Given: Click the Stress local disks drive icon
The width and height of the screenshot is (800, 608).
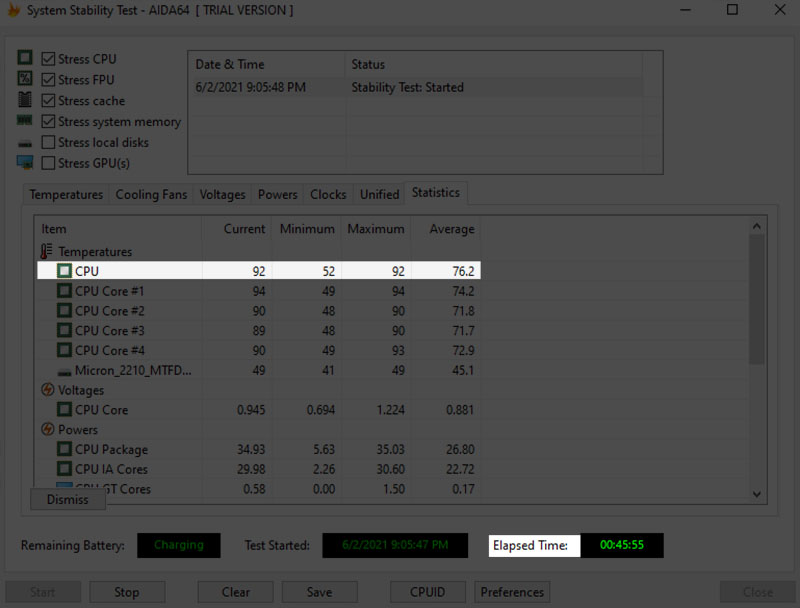Looking at the screenshot, I should (24, 143).
